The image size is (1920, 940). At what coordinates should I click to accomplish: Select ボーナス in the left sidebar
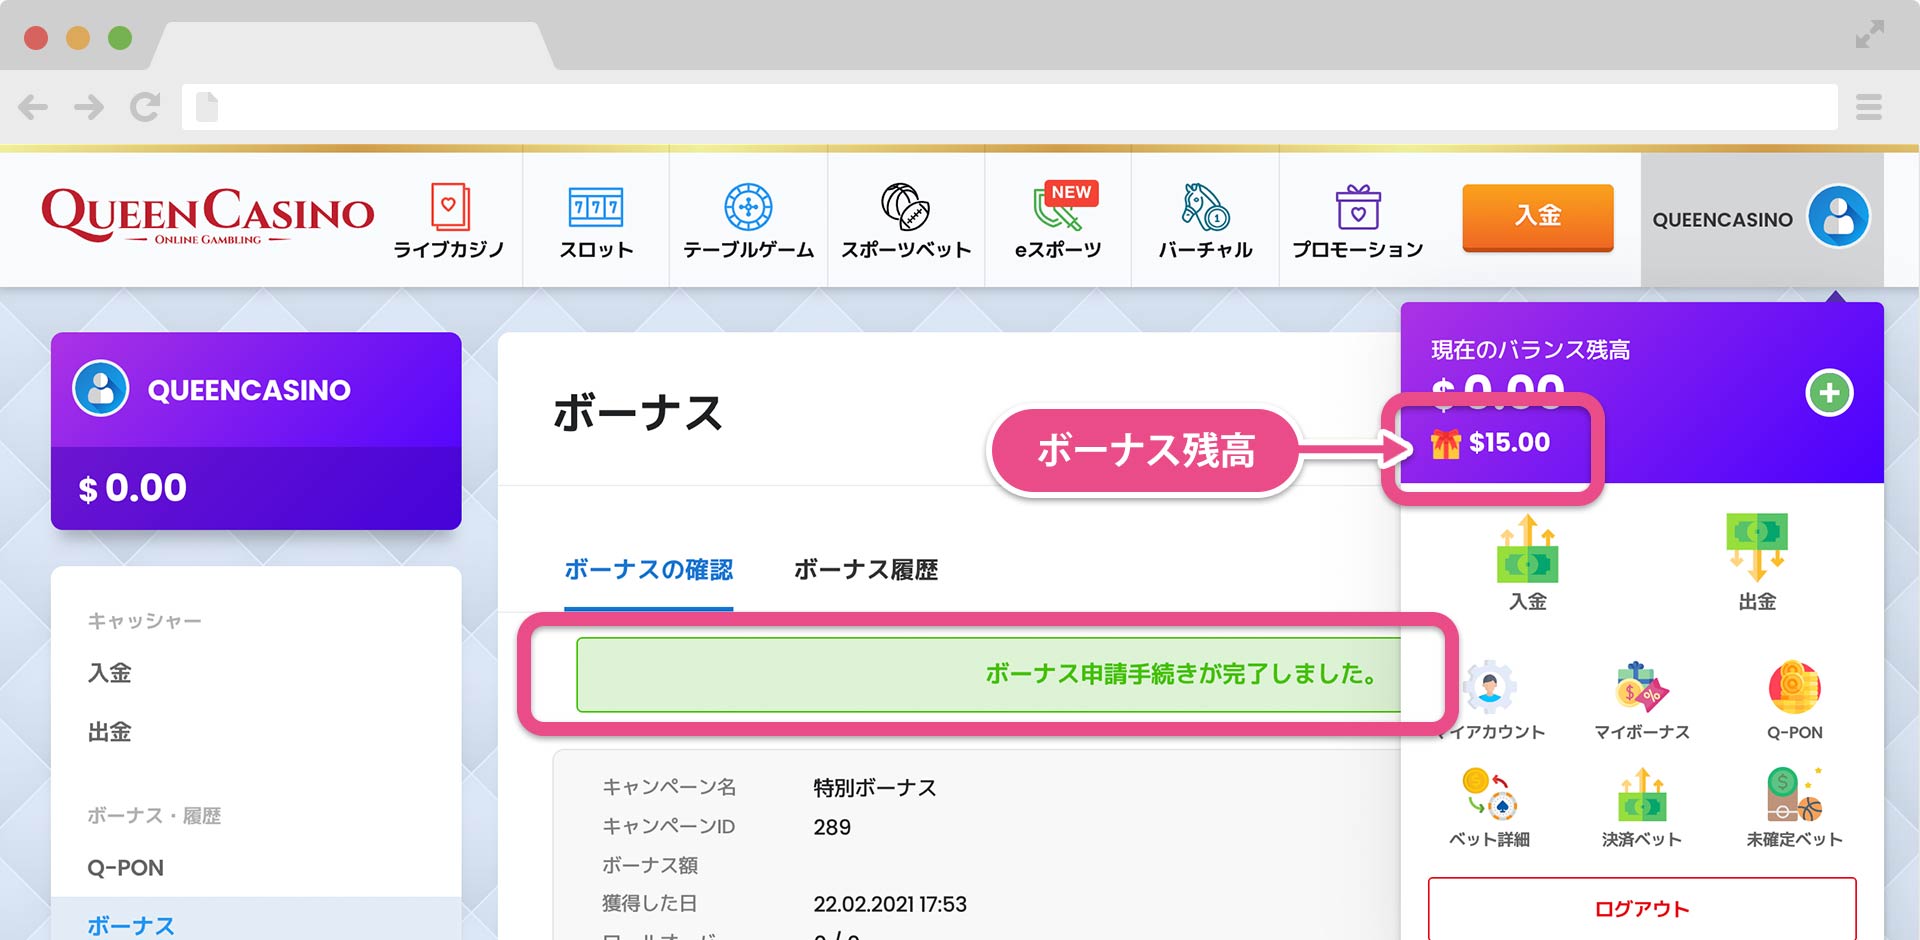coord(131,926)
